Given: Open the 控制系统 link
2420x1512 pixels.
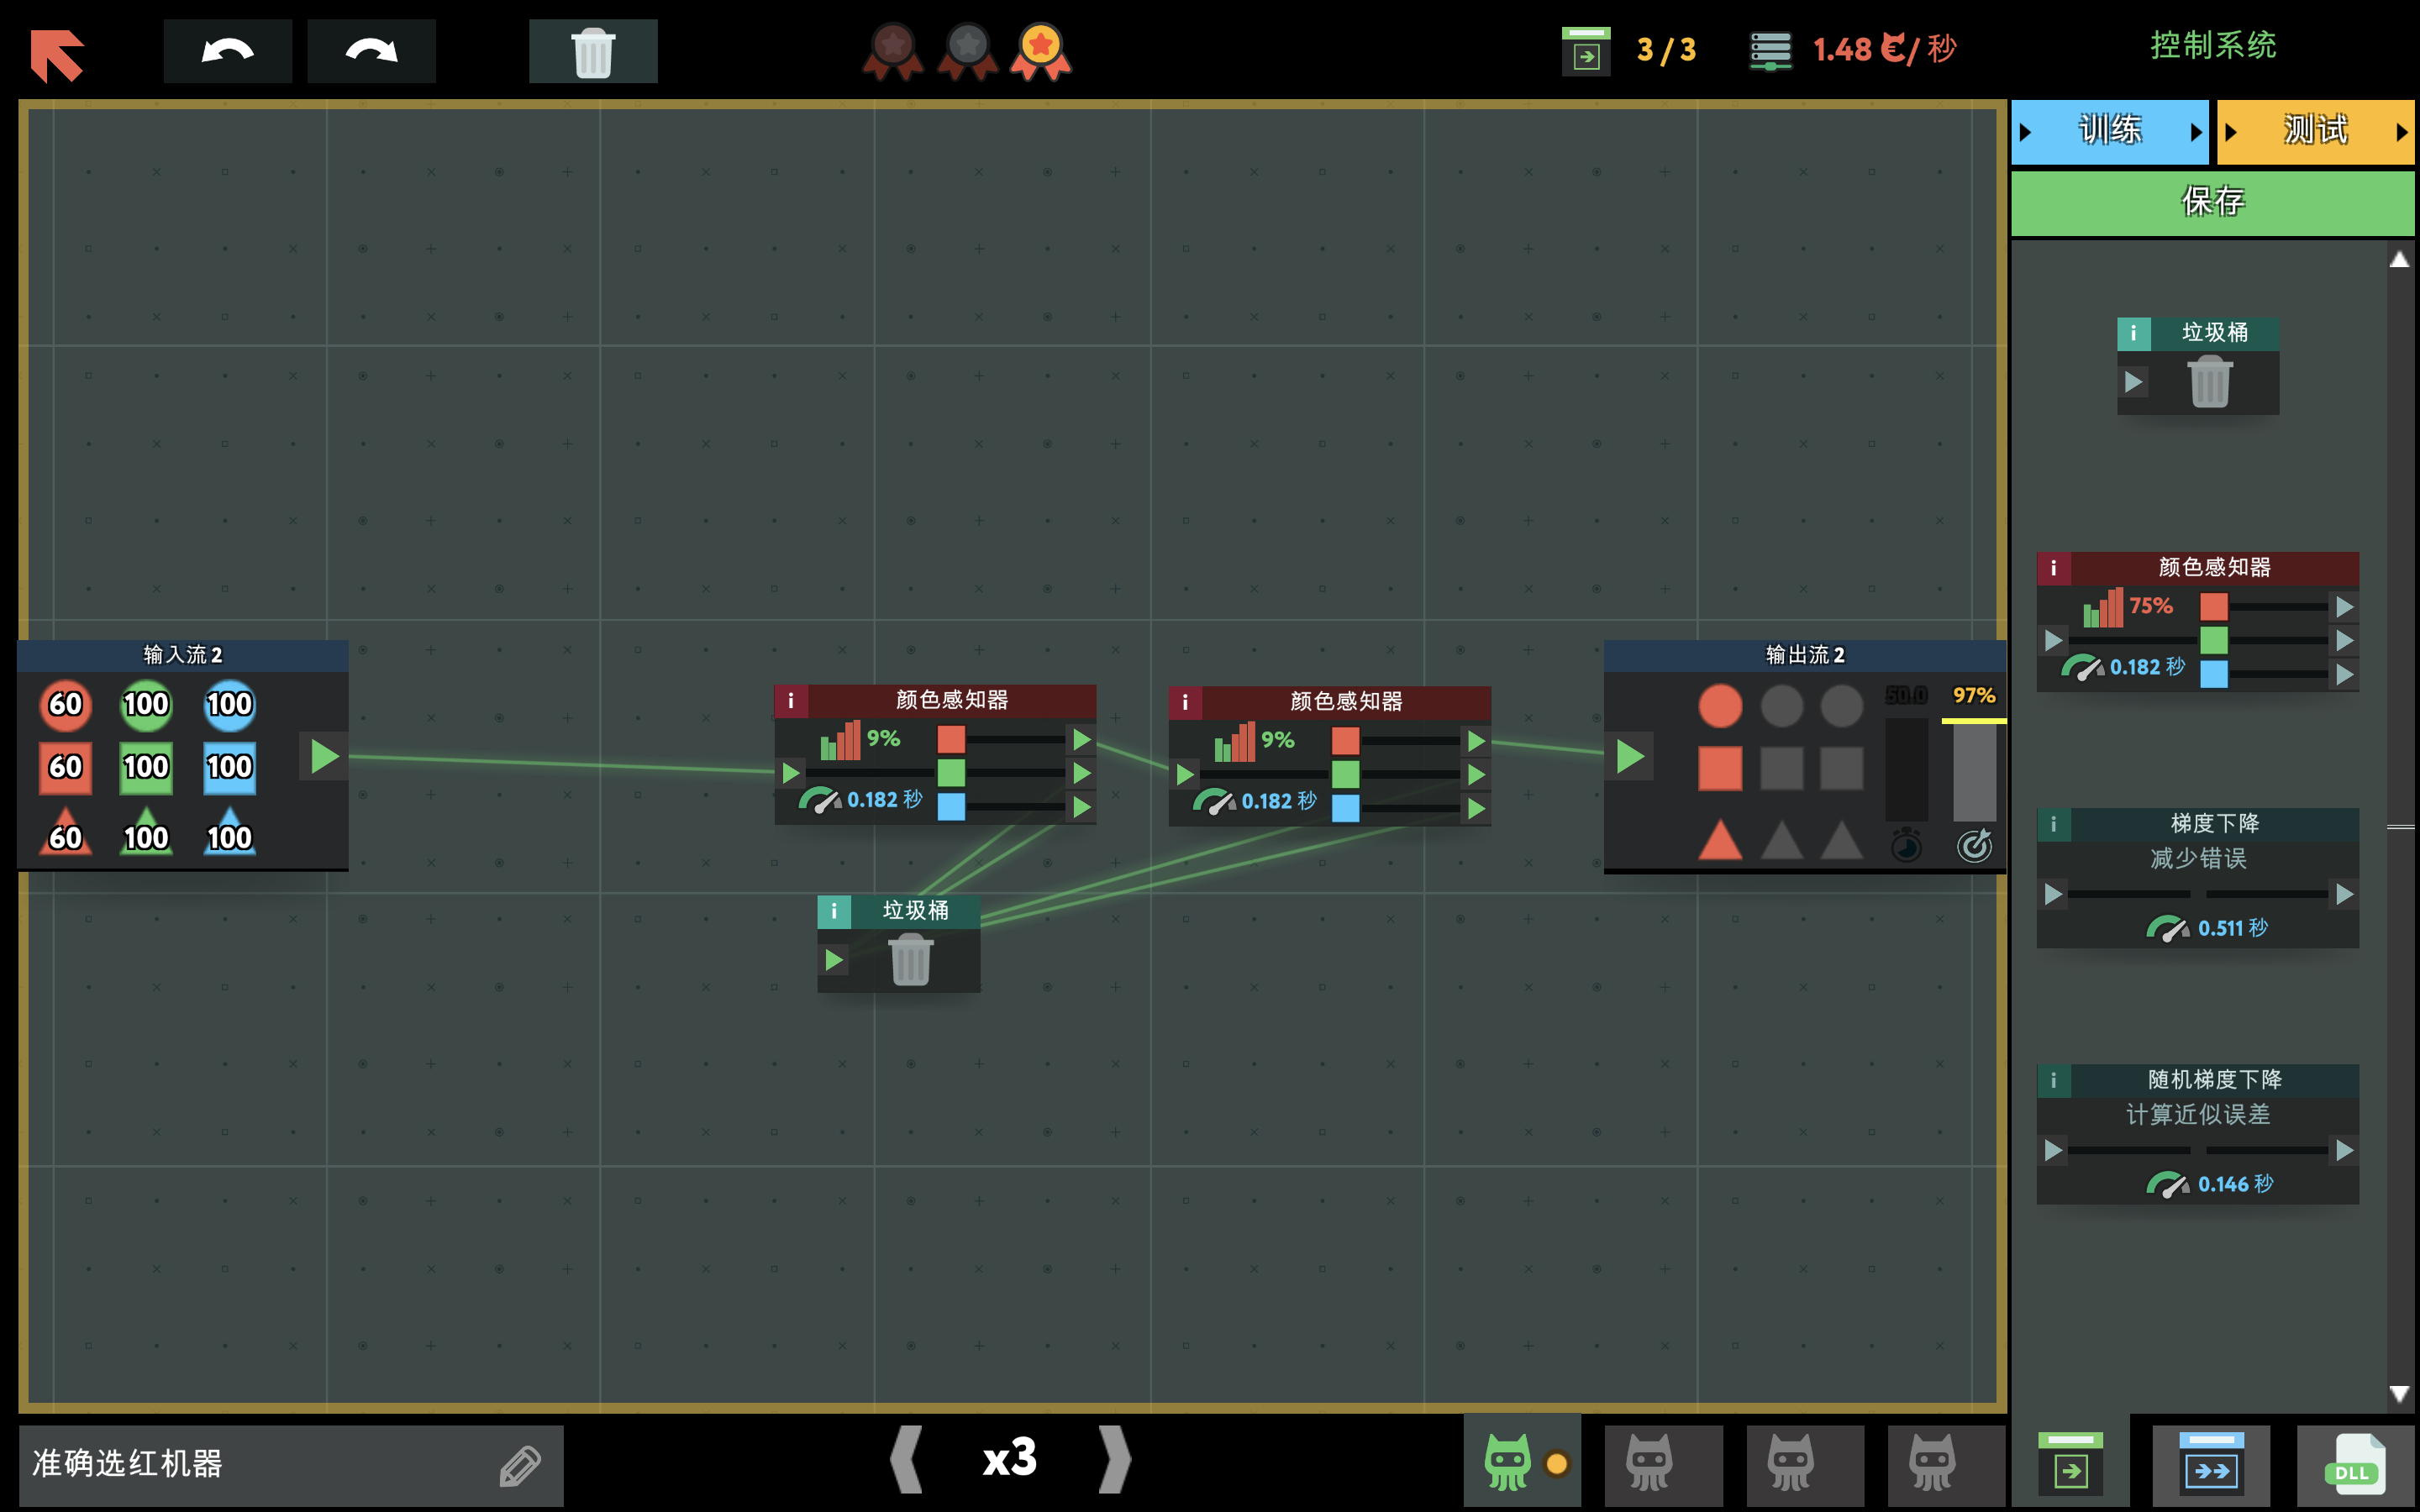Looking at the screenshot, I should (2212, 46).
